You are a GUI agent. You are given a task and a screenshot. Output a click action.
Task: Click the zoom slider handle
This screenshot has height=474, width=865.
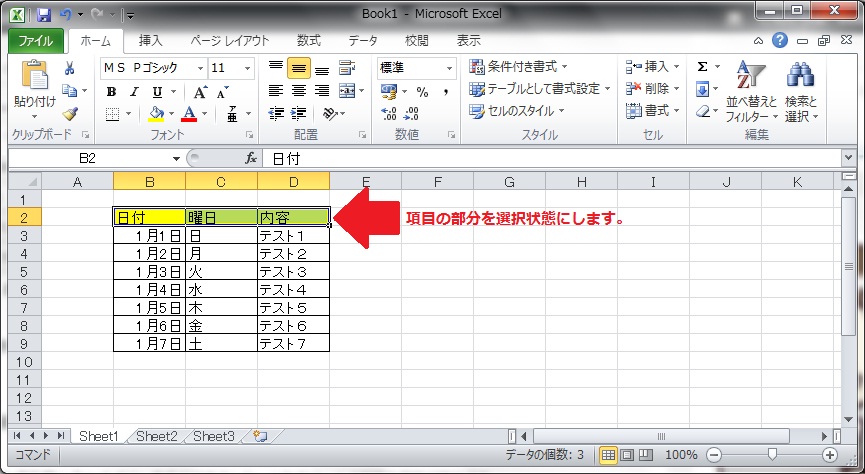[772, 454]
